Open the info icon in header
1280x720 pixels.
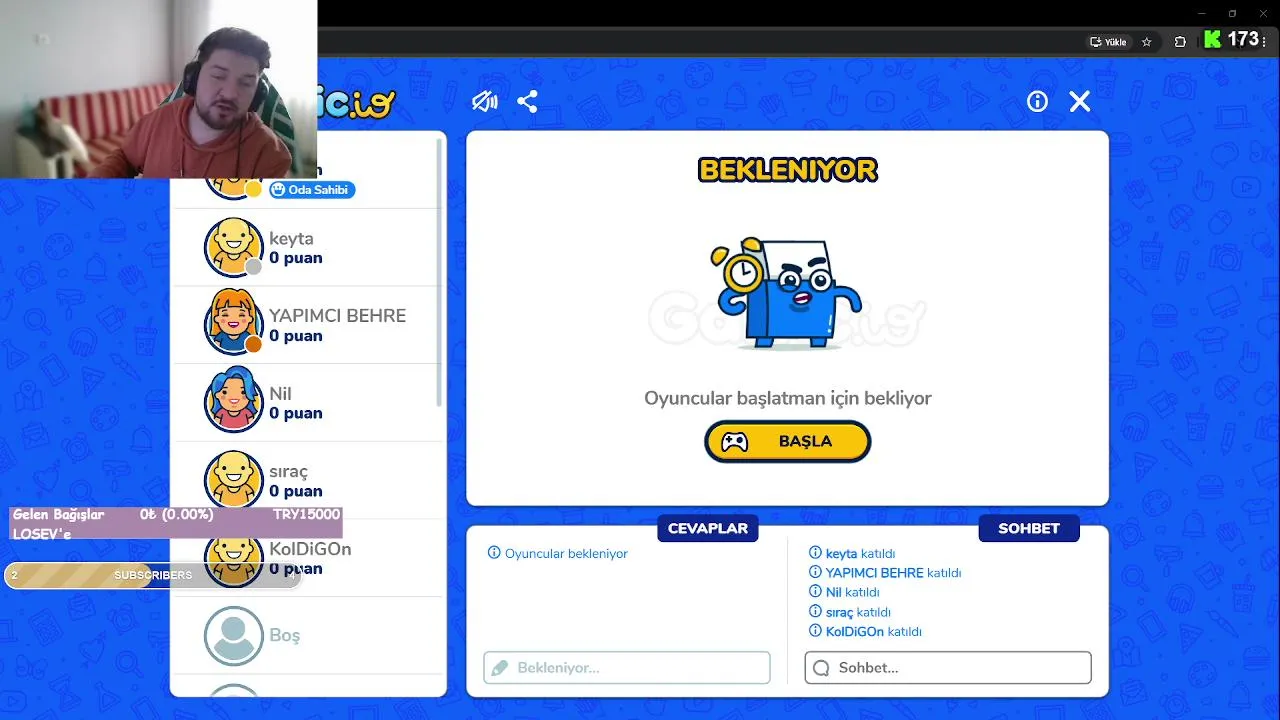(x=1037, y=101)
